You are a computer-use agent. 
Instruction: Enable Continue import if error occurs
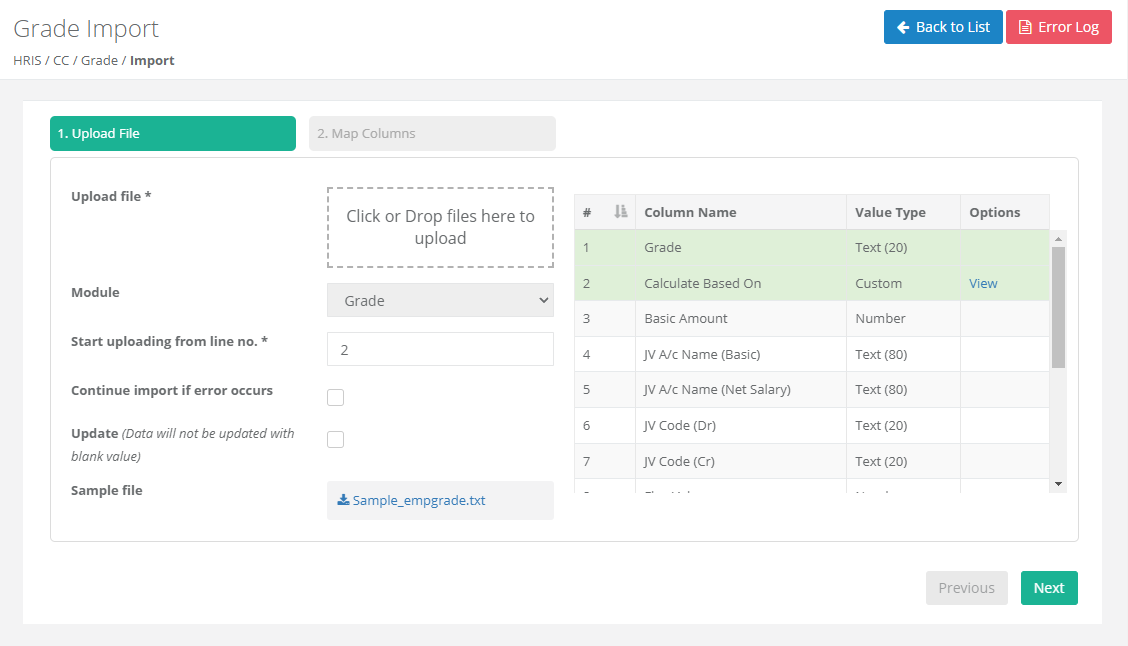[x=336, y=398]
